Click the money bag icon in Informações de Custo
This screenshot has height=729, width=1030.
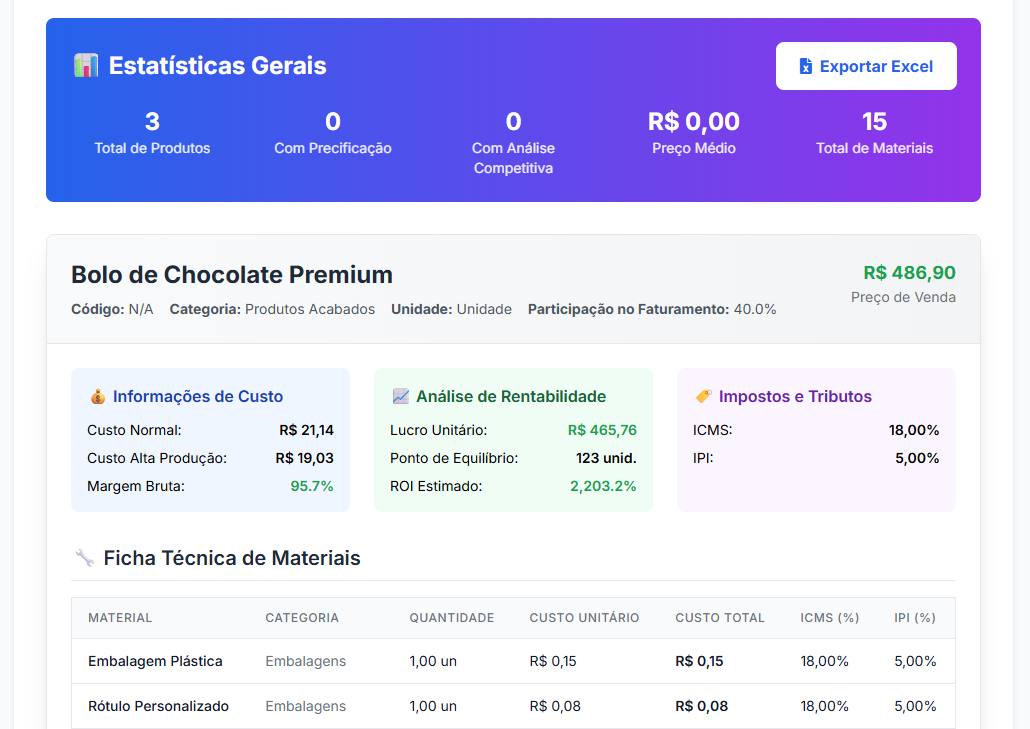[97, 397]
